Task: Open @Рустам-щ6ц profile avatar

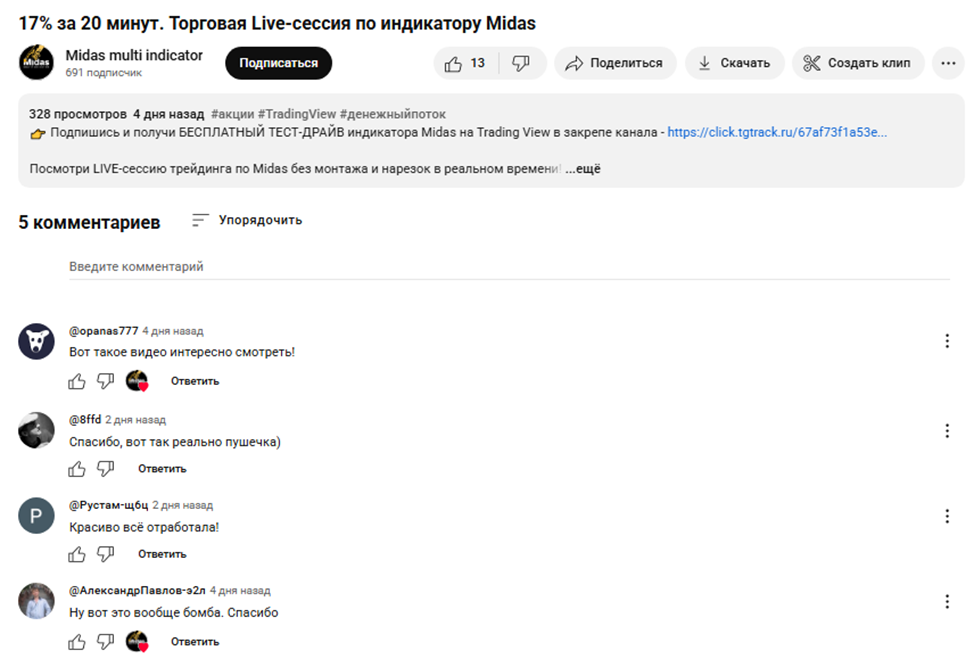Action: coord(36,516)
